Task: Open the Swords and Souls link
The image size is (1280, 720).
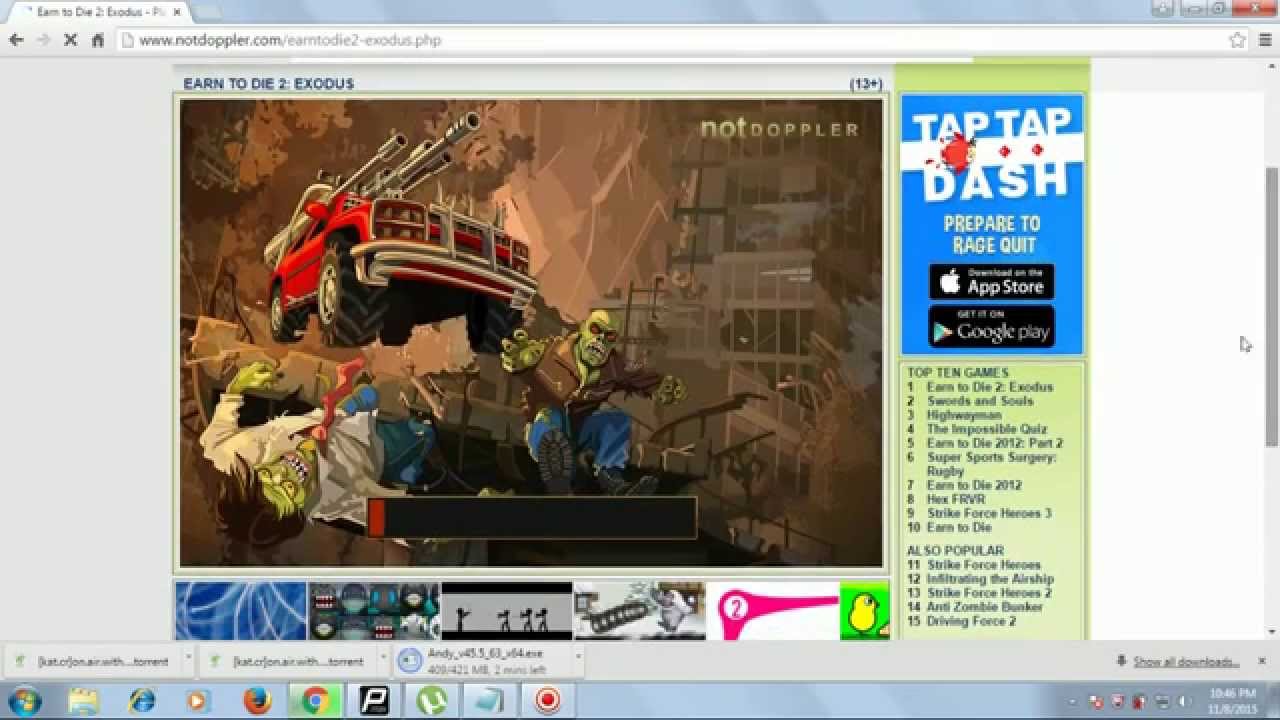Action: pos(980,401)
